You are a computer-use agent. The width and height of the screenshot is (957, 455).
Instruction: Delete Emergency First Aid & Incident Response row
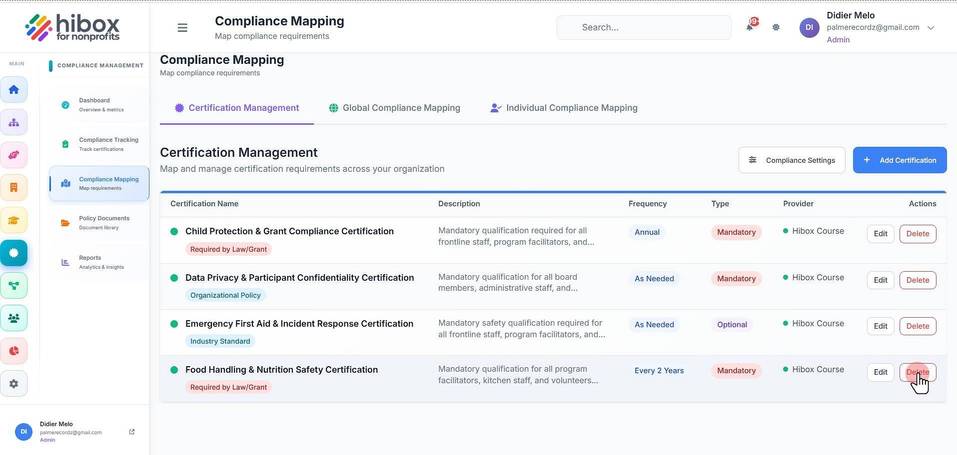coord(917,326)
